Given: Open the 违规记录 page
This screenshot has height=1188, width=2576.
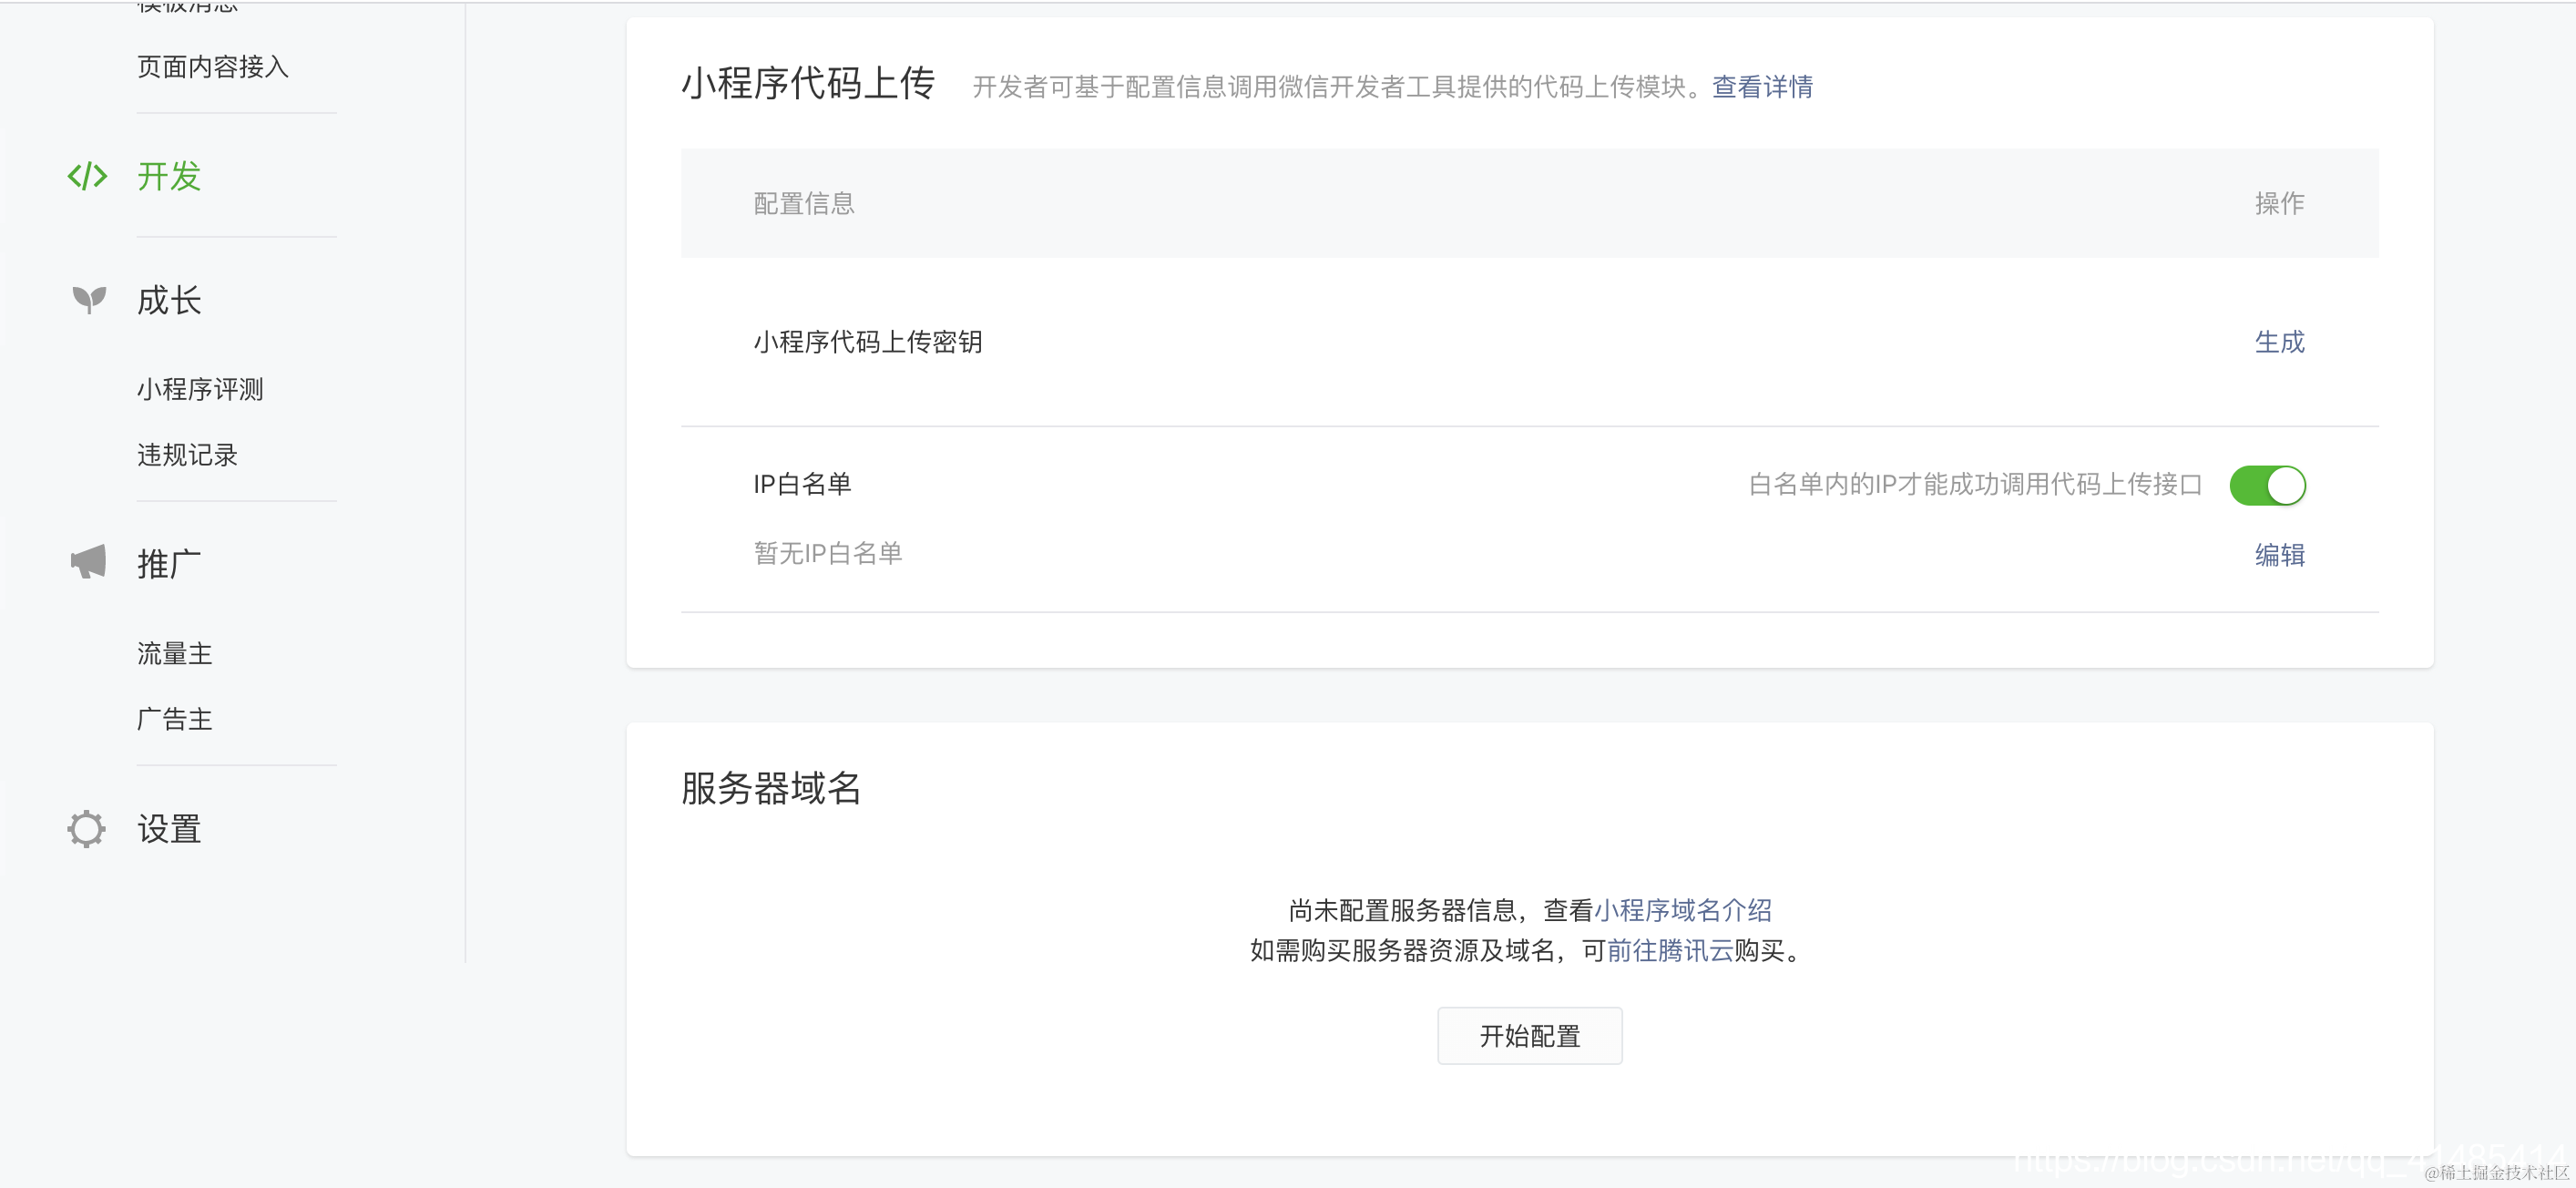Looking at the screenshot, I should 188,455.
